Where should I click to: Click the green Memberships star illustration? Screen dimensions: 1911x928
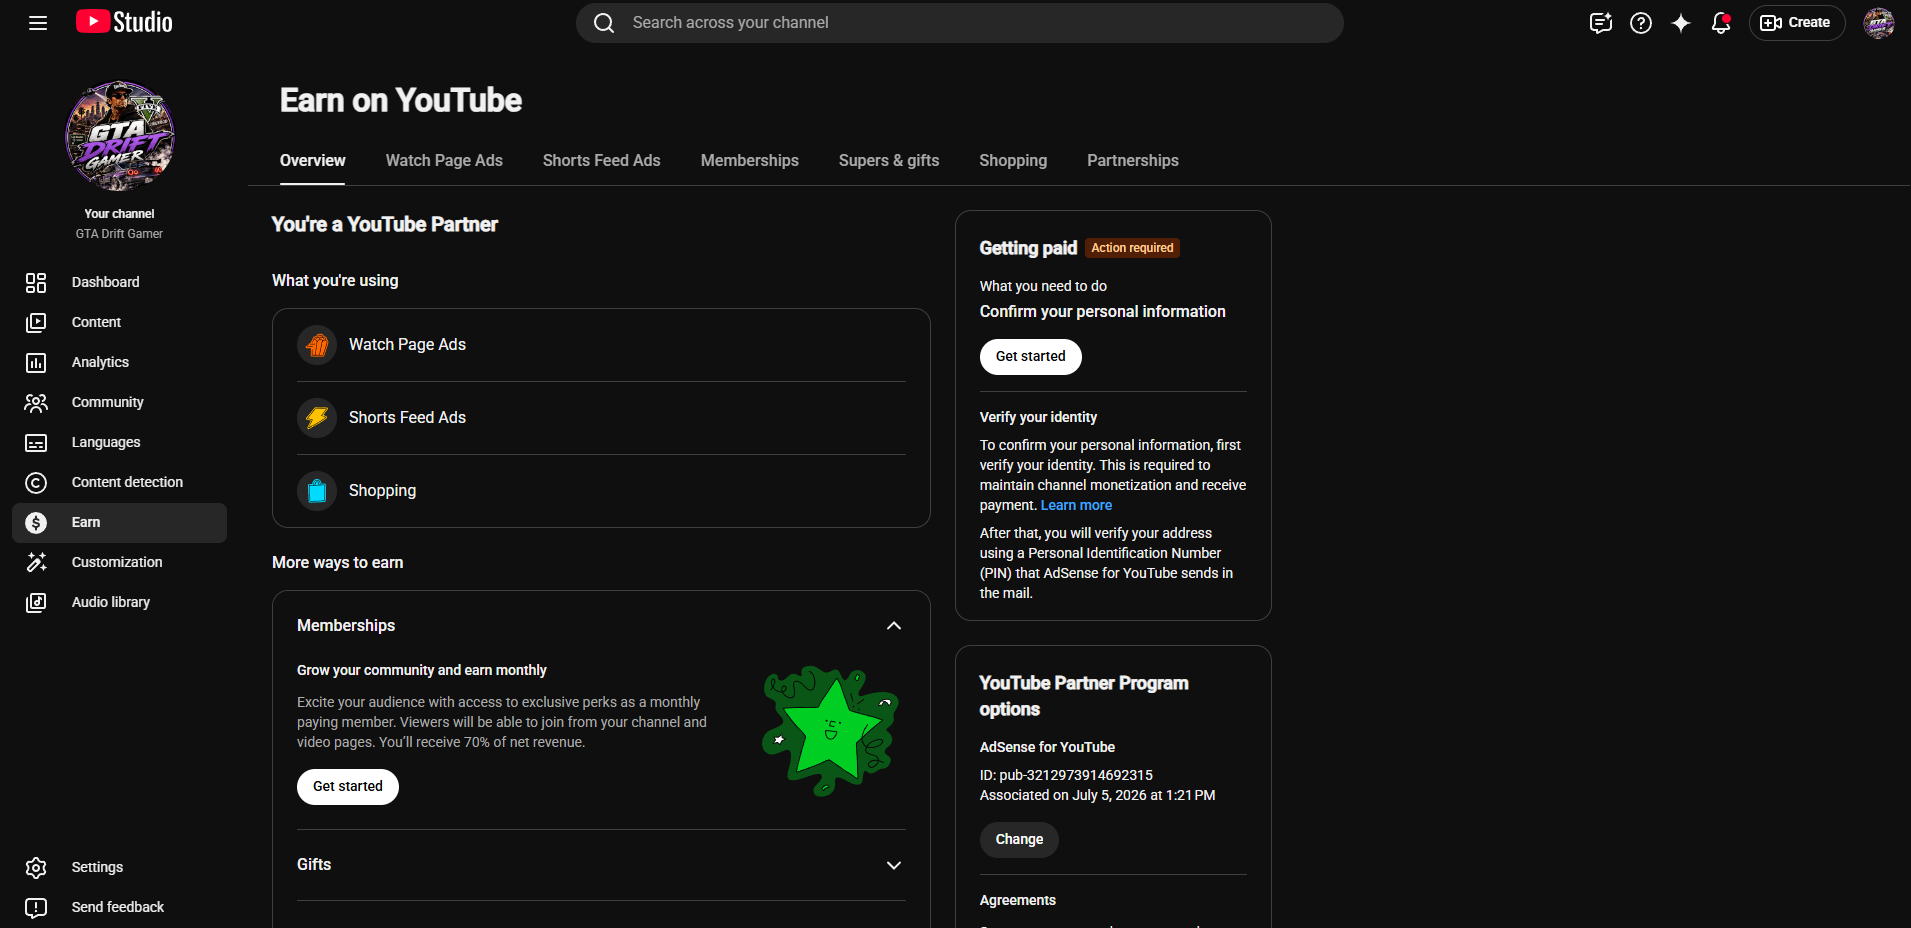point(830,731)
